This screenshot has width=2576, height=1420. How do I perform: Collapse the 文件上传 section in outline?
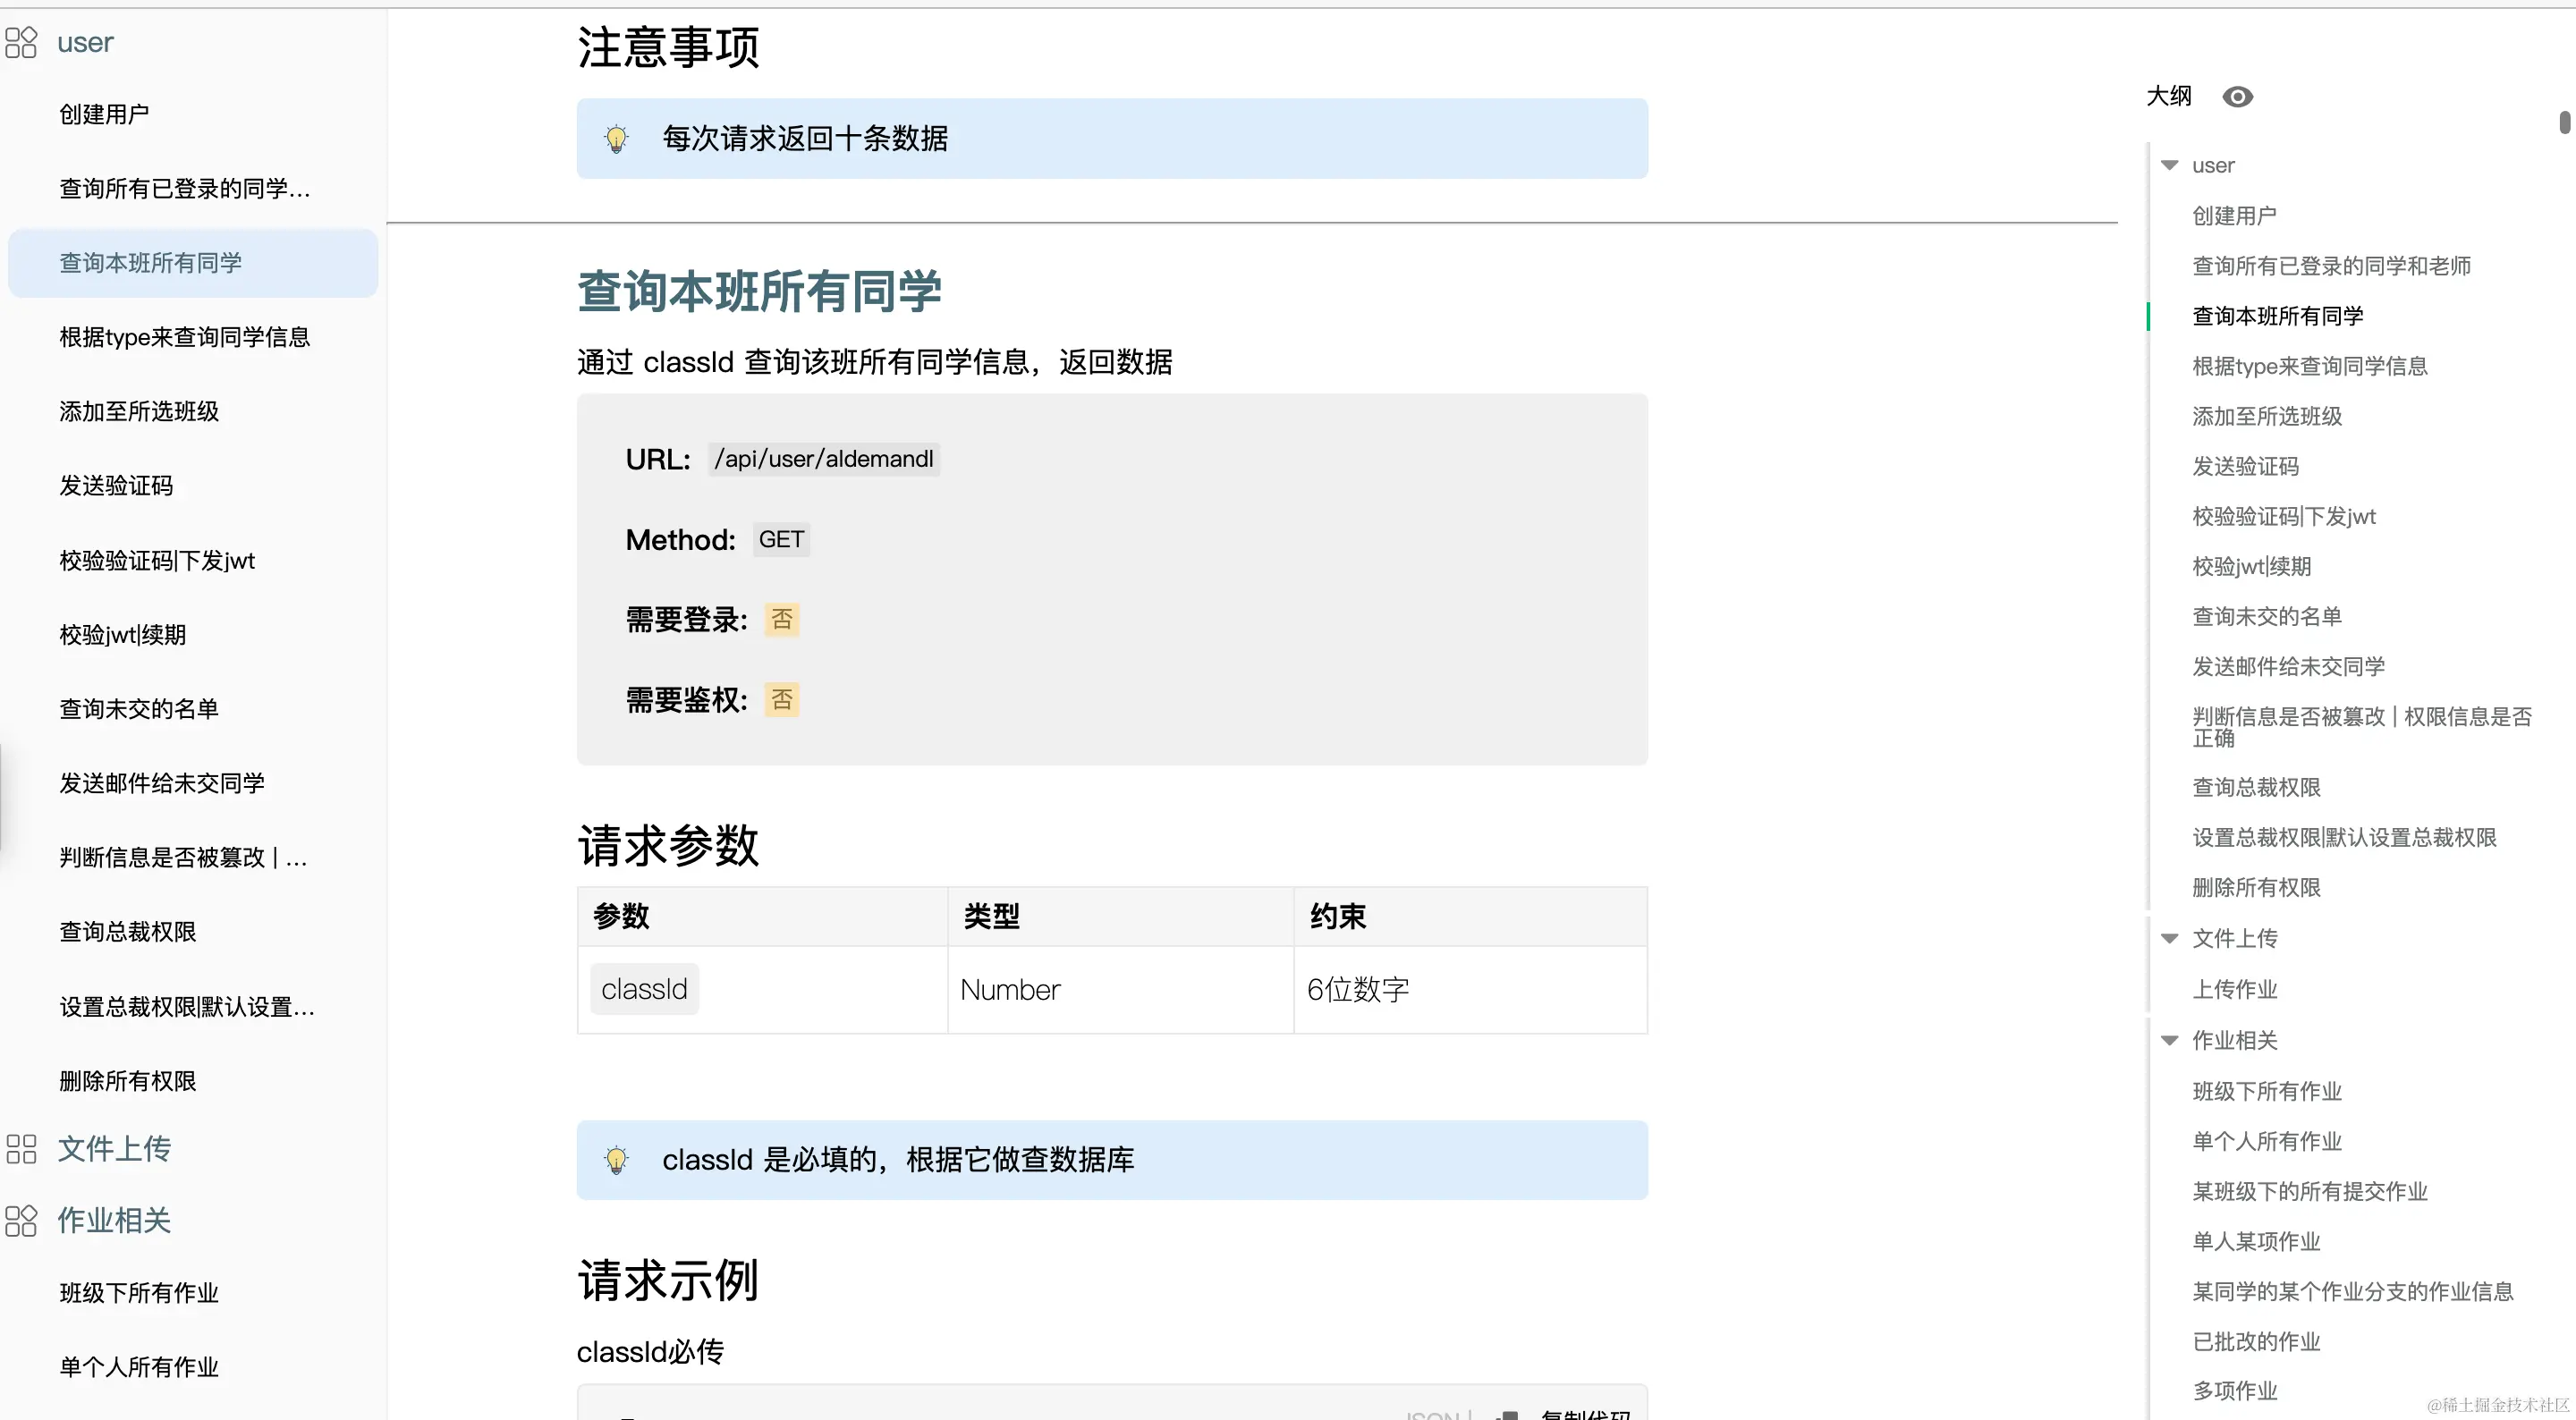[2169, 939]
